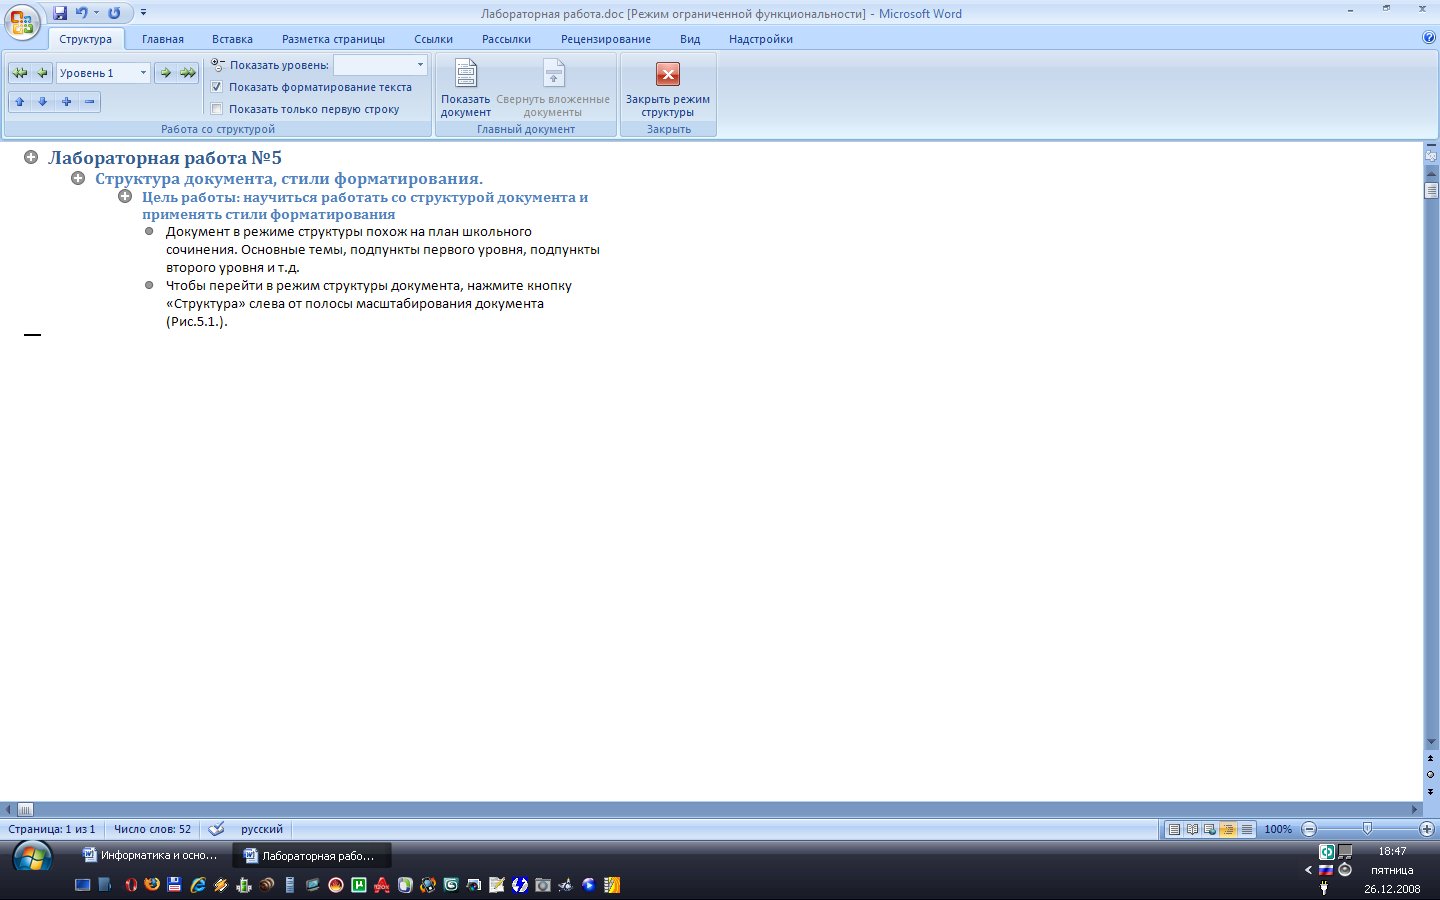
Task: Launch Internet Explorer from quick launch
Action: (x=198, y=885)
